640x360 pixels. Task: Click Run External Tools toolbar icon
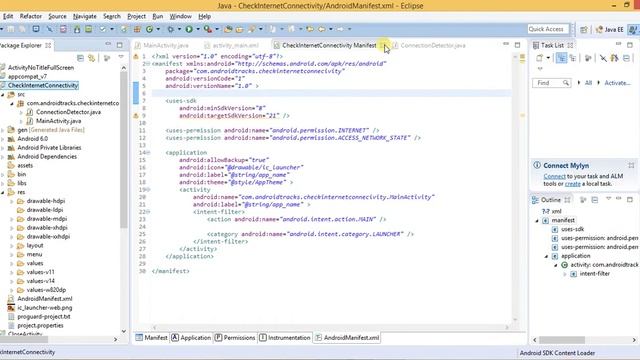click(208, 29)
